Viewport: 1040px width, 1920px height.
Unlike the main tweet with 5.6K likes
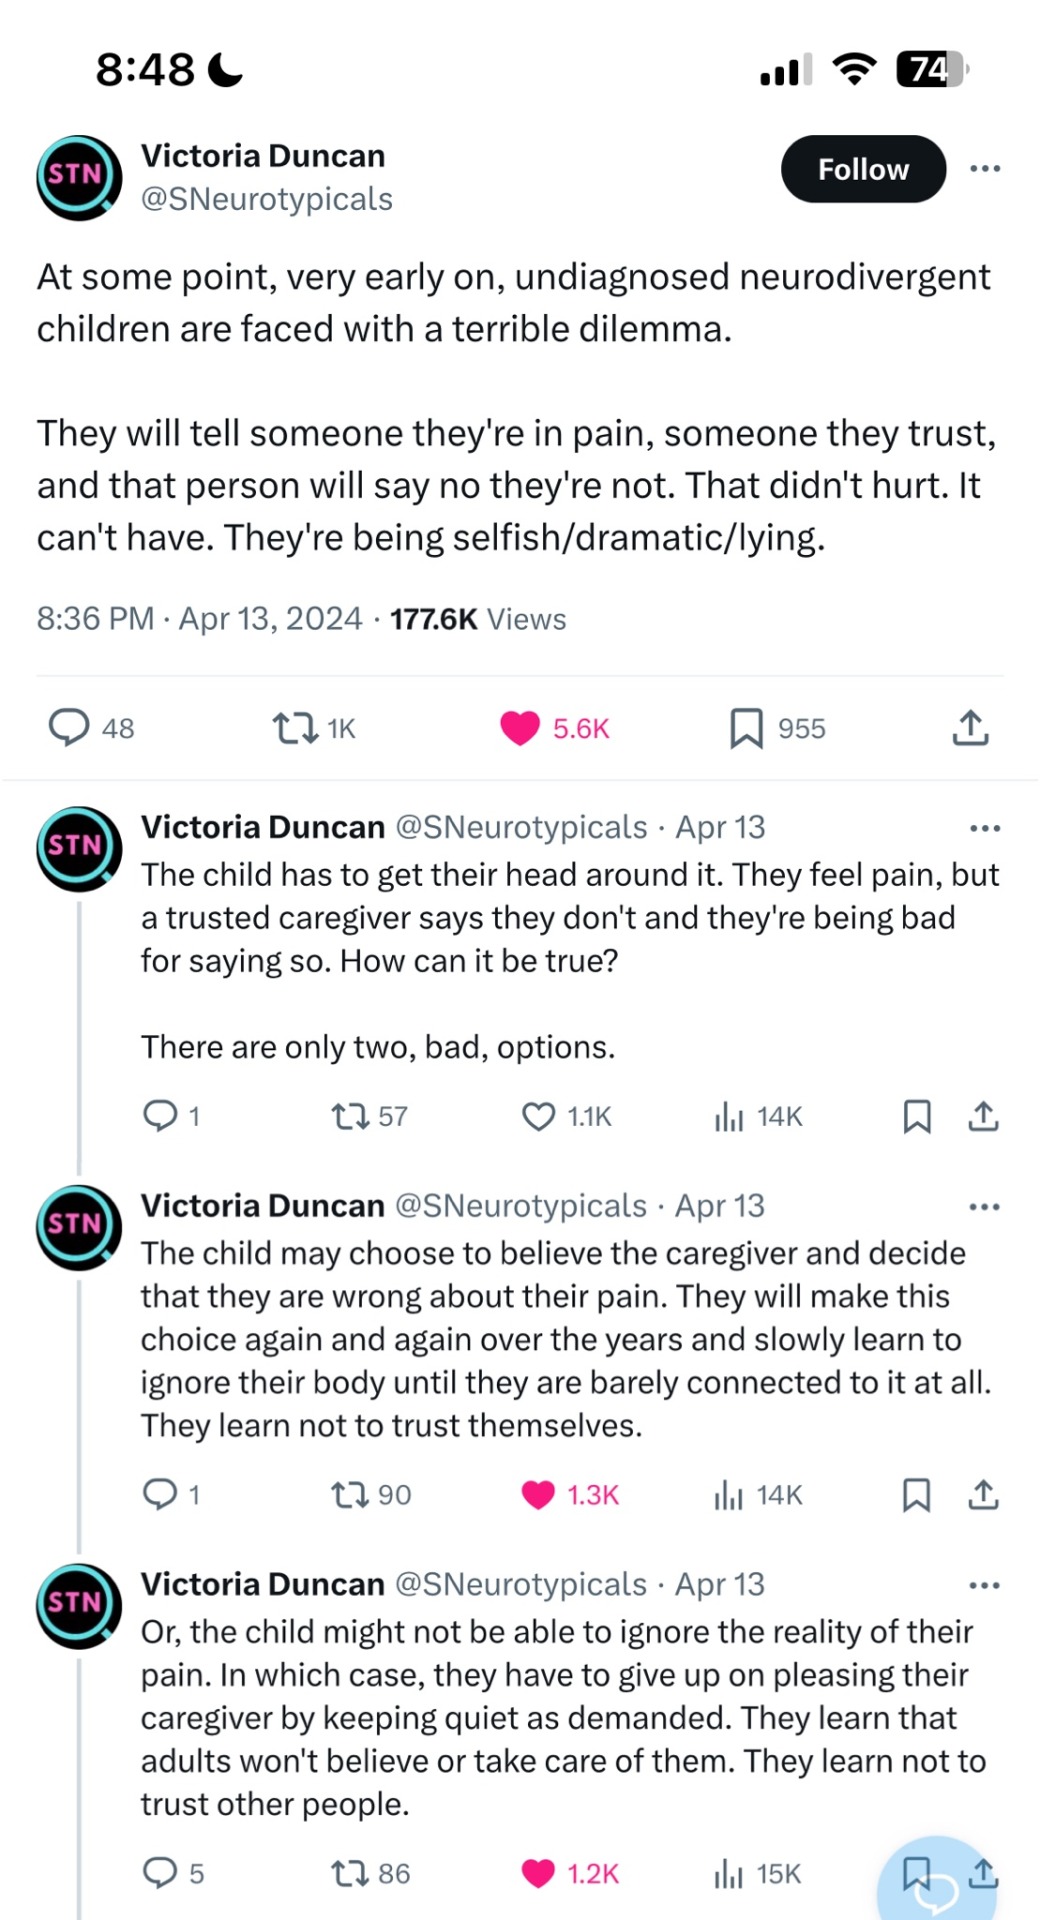520,728
